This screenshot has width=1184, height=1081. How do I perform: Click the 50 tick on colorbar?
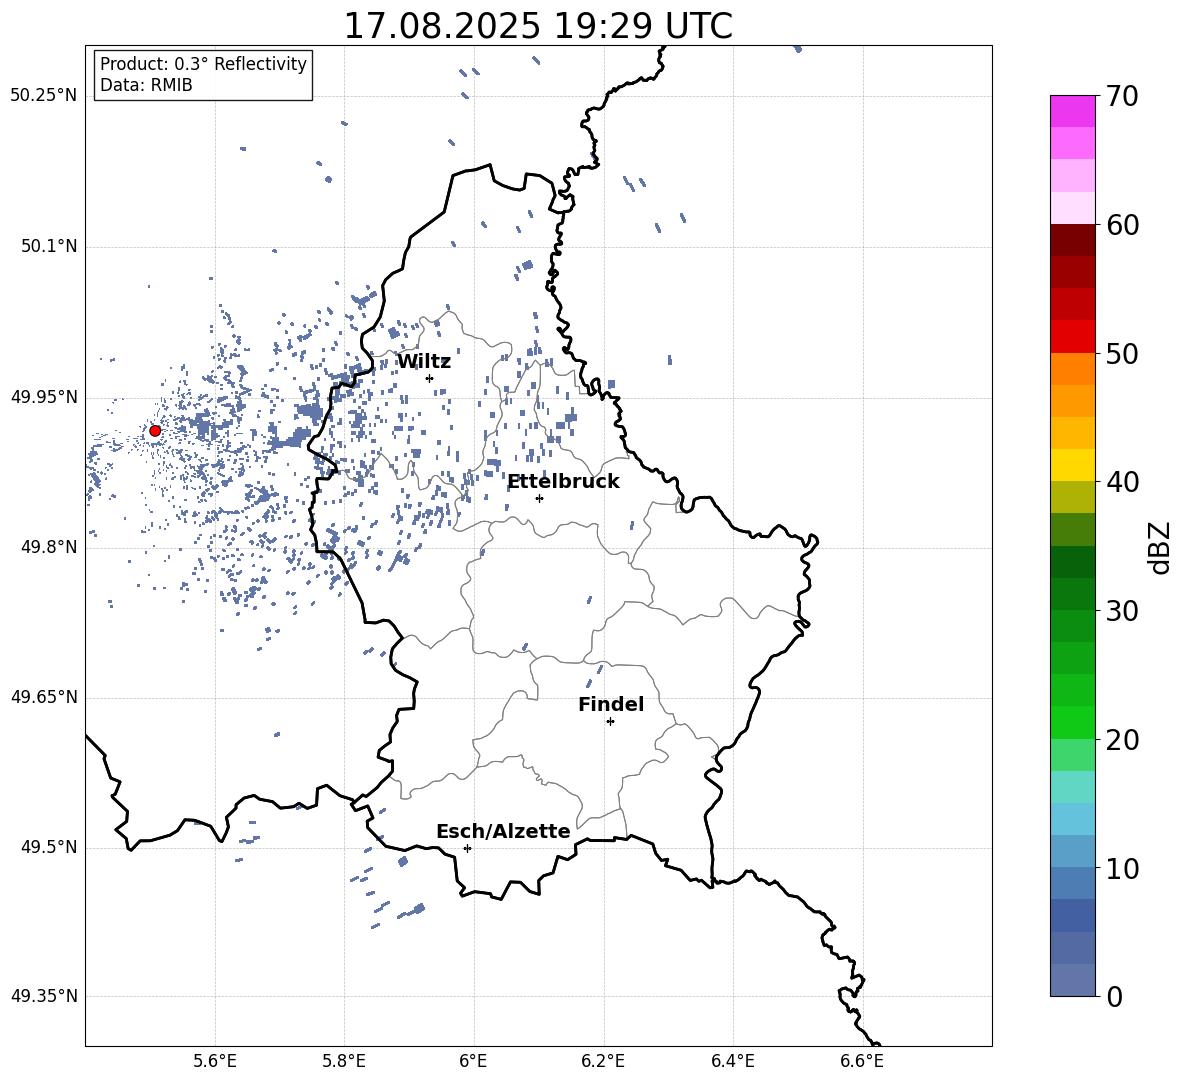(x=1122, y=353)
